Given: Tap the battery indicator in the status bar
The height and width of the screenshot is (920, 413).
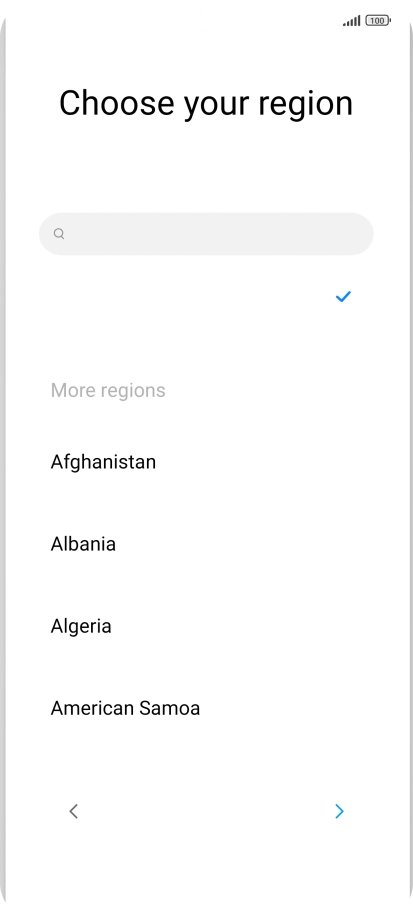Looking at the screenshot, I should tap(378, 21).
